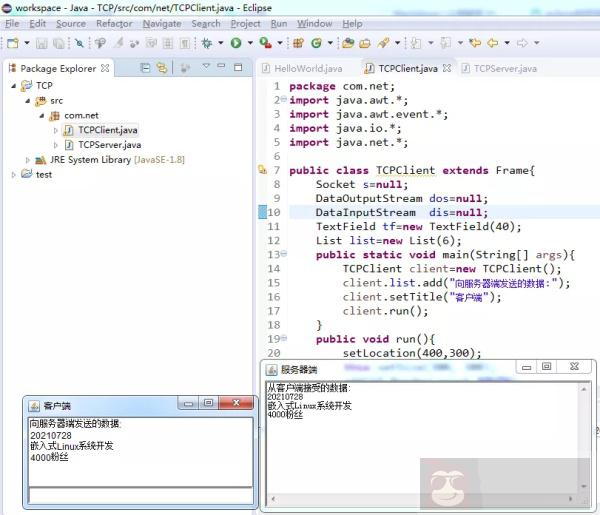The height and width of the screenshot is (515, 600).
Task: Switch to the HelloWorld.java editor tab
Action: click(x=309, y=69)
